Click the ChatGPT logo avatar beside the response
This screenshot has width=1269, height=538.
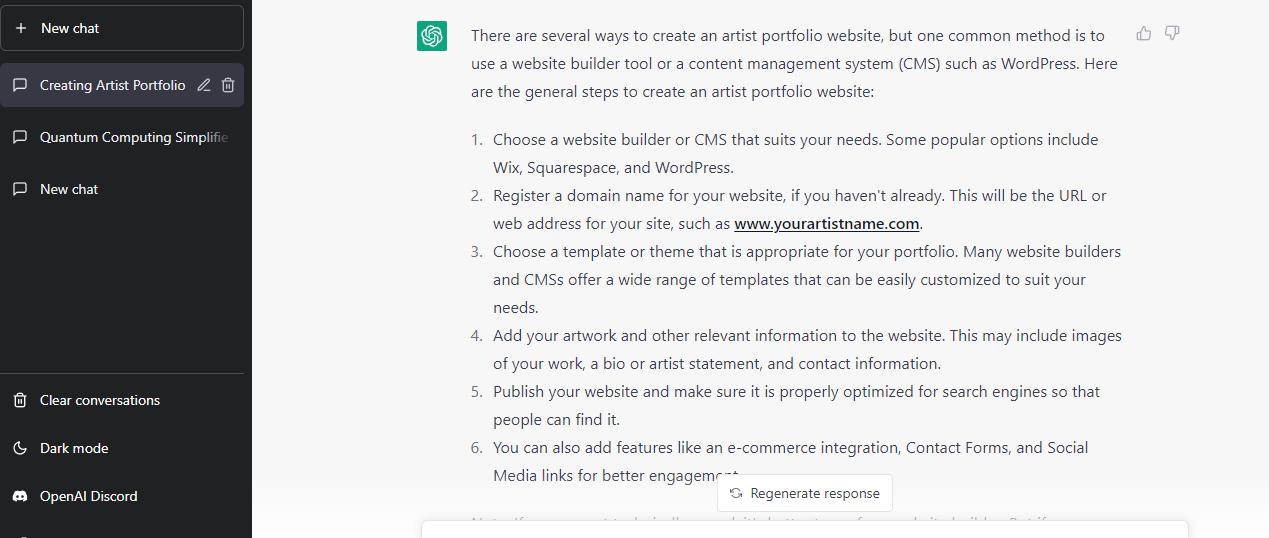coord(432,36)
